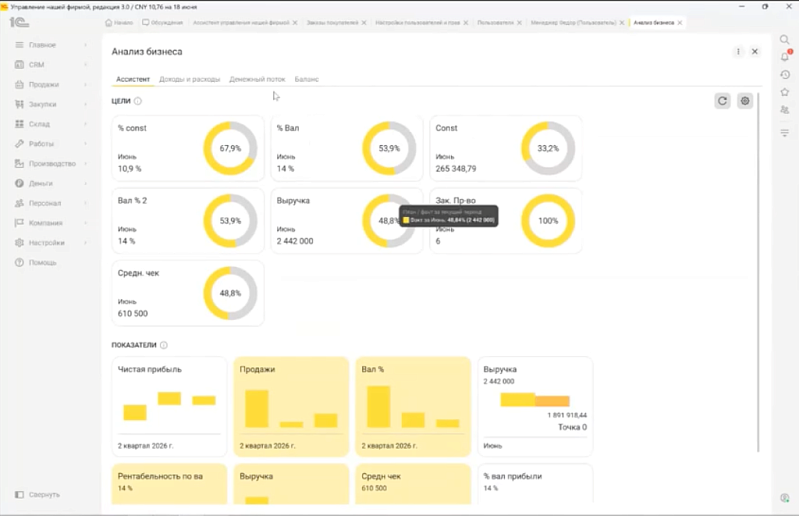Expand the Работы menu chevron
799x516 pixels.
(x=85, y=144)
